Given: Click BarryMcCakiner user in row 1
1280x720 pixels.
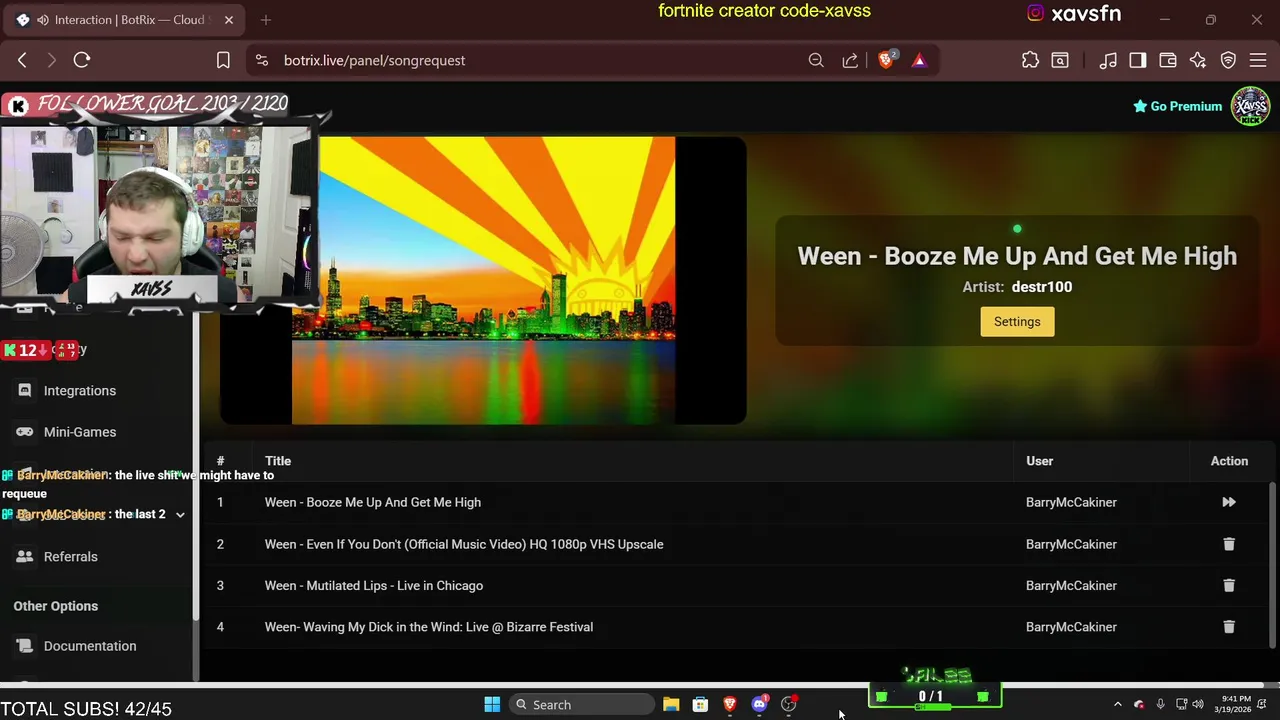Looking at the screenshot, I should point(1071,502).
